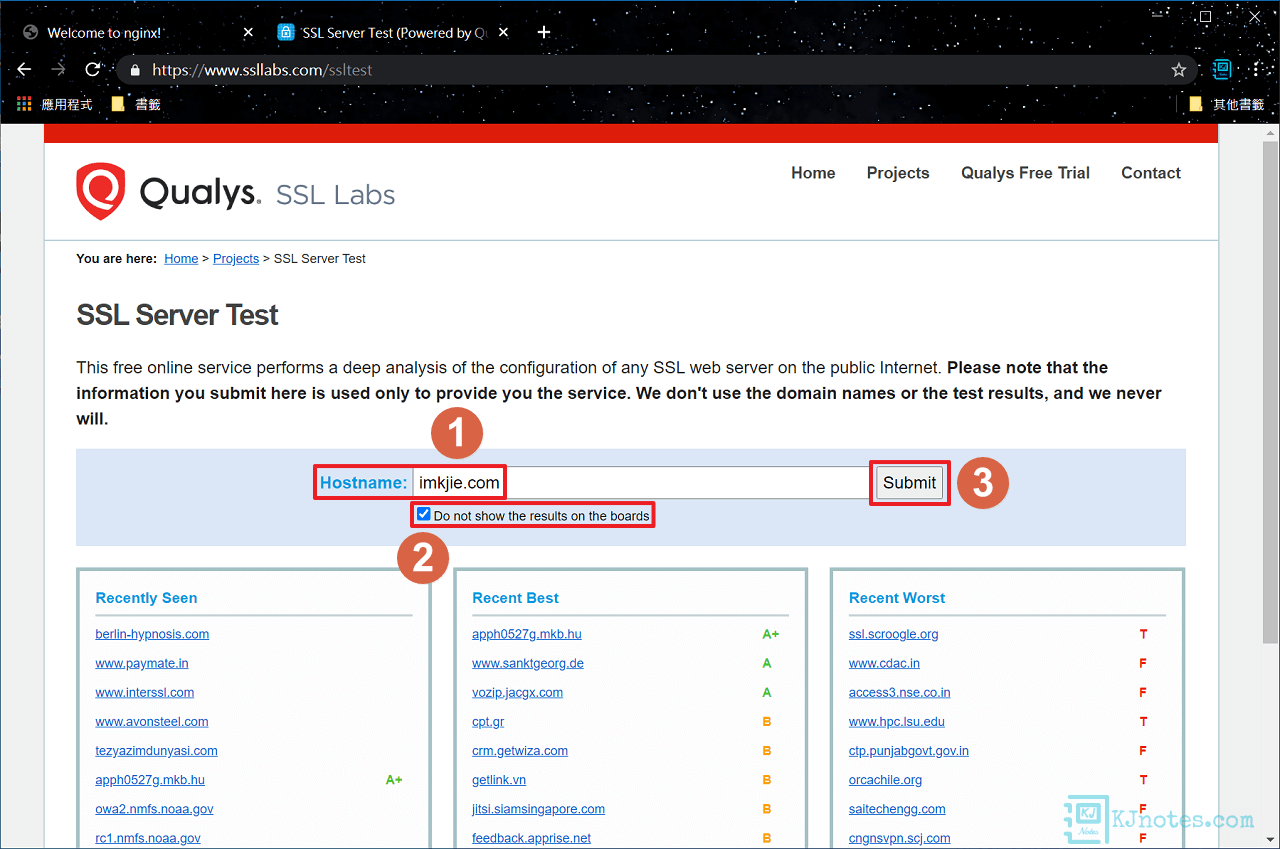Click the Recently Seen heading

click(x=146, y=598)
